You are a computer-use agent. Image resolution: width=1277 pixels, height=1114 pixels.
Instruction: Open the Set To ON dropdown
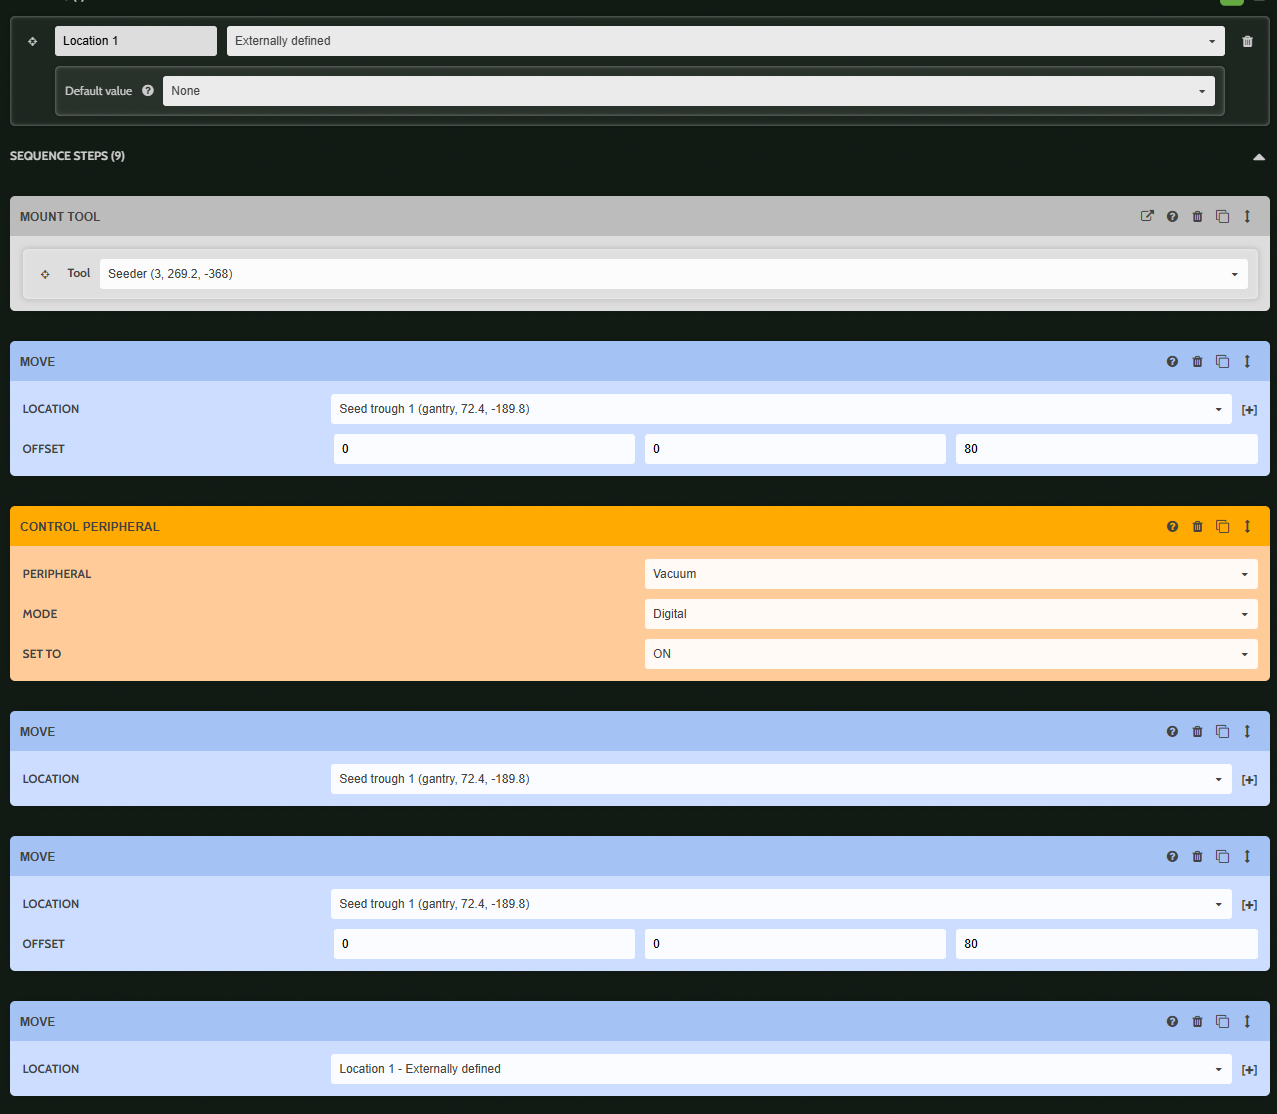point(950,654)
